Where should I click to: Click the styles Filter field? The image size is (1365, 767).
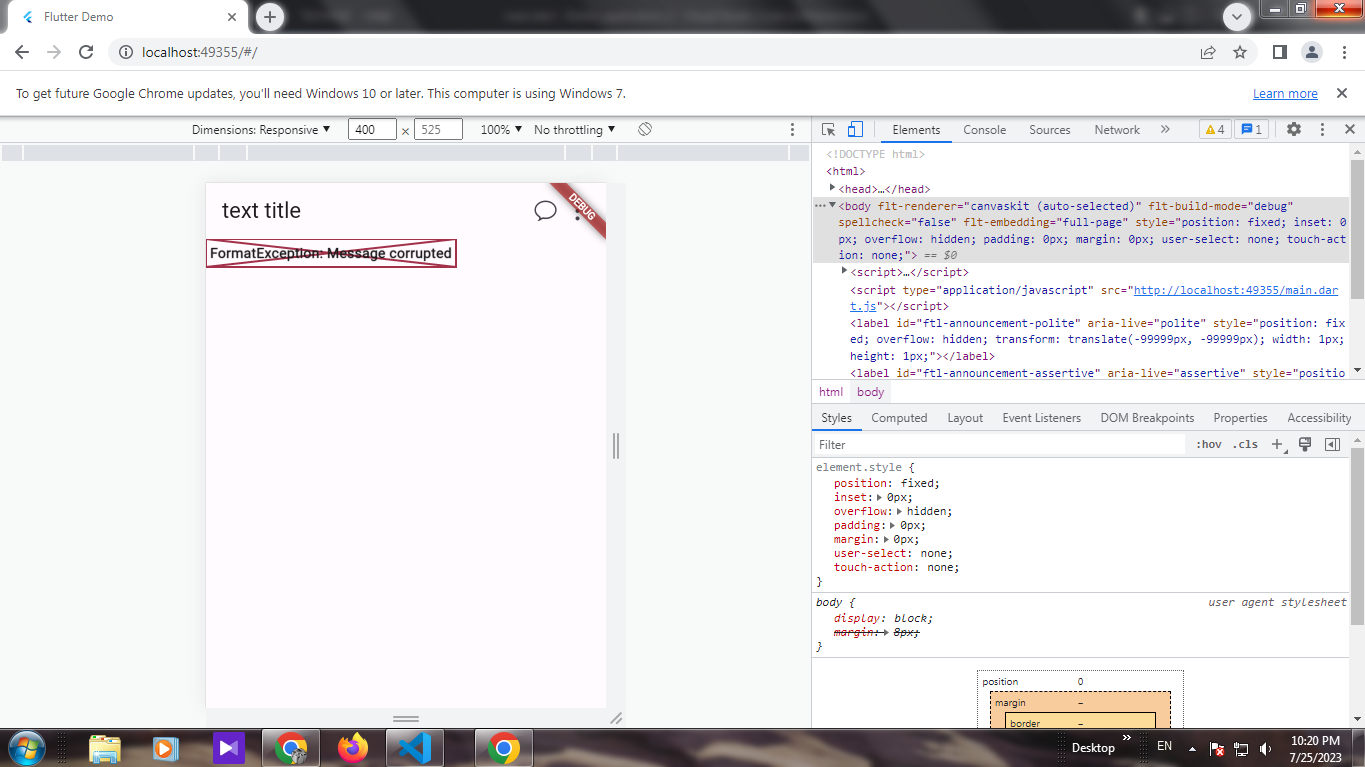[x=1000, y=444]
